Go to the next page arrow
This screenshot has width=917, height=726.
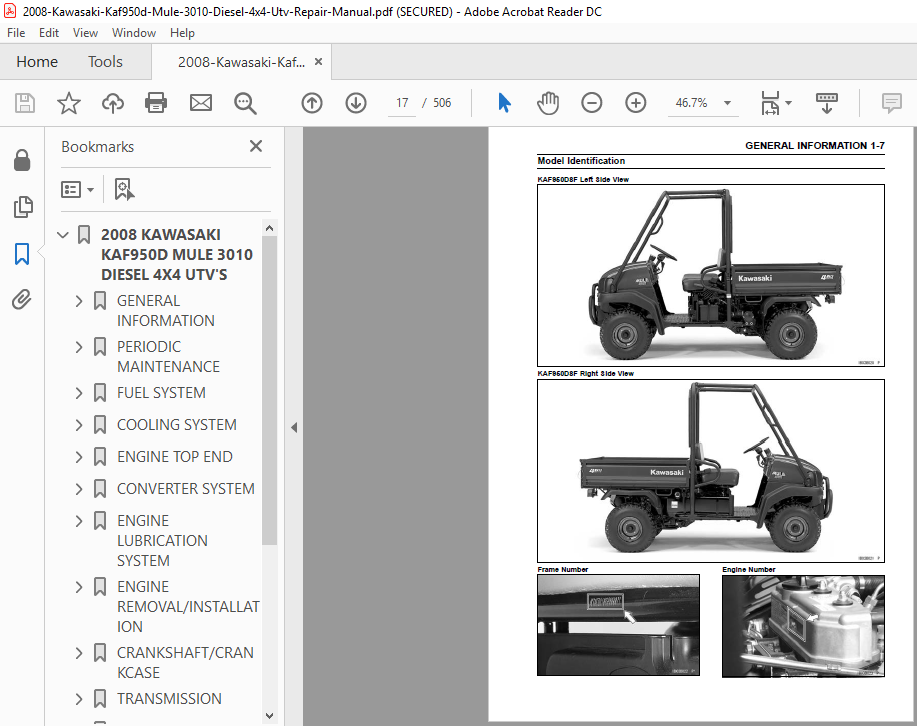(356, 104)
